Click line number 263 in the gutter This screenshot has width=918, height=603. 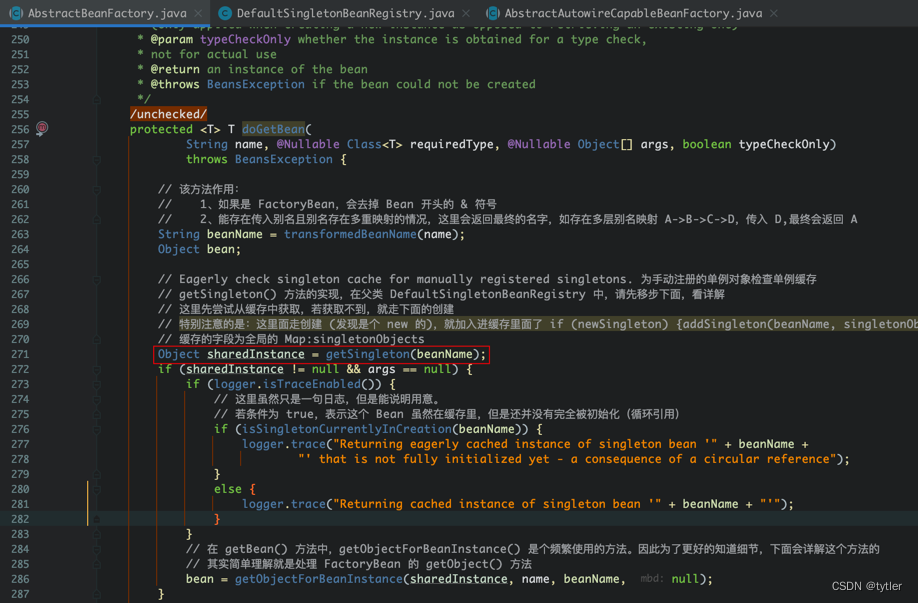point(20,234)
